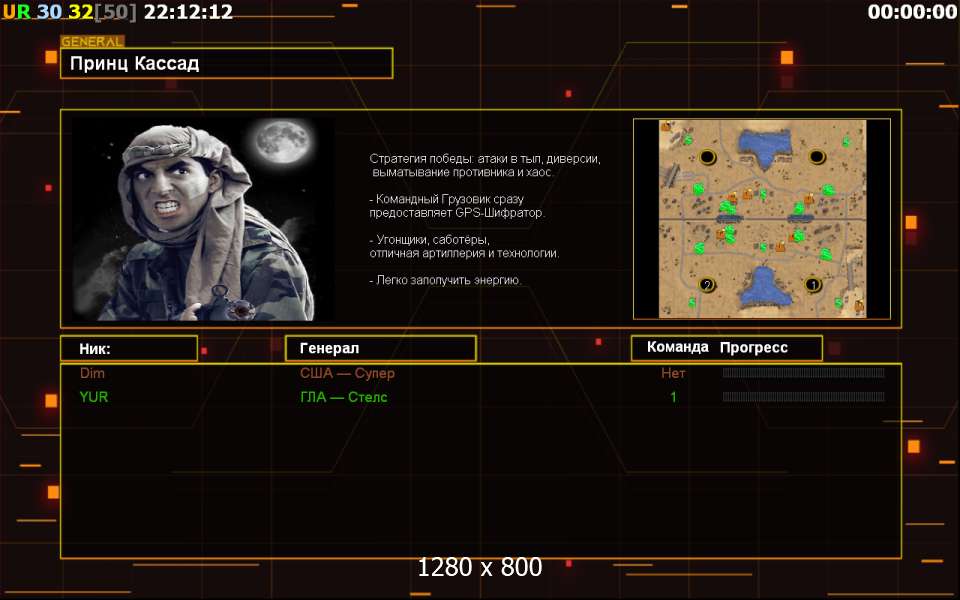Click the Ник: column header
This screenshot has height=600, width=960.
(128, 348)
